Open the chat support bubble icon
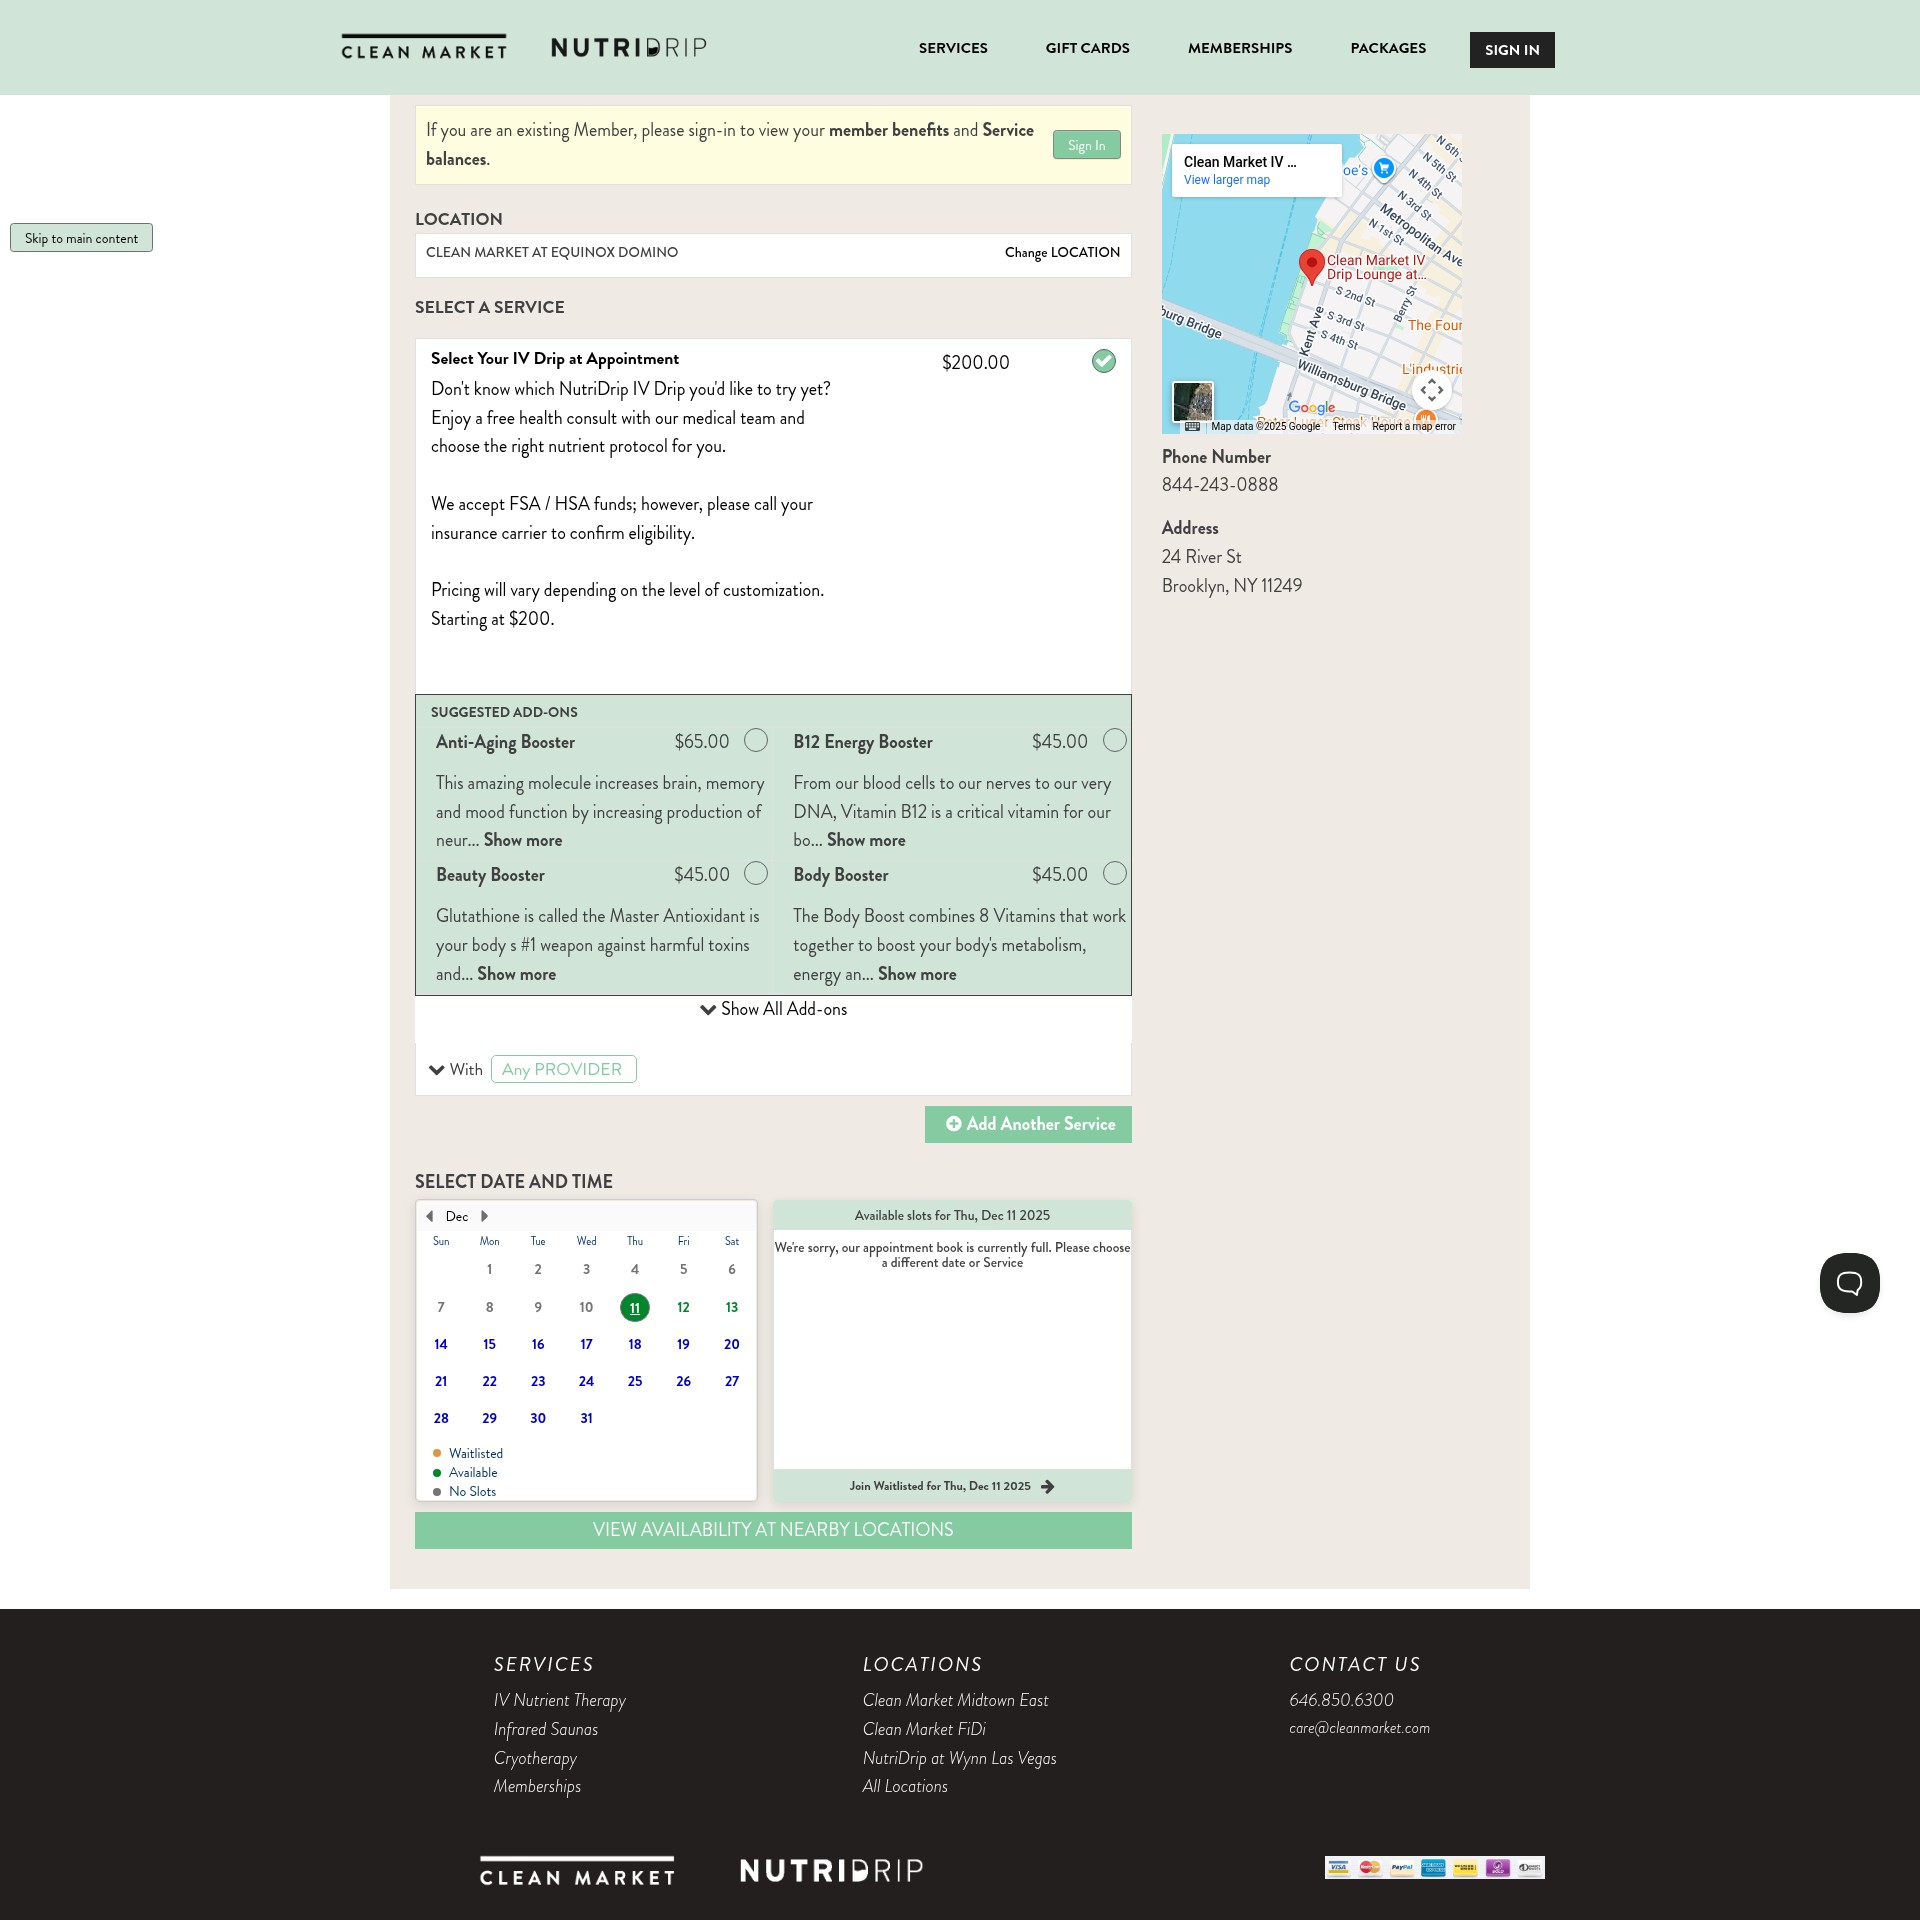This screenshot has width=1920, height=1920. [1849, 1283]
